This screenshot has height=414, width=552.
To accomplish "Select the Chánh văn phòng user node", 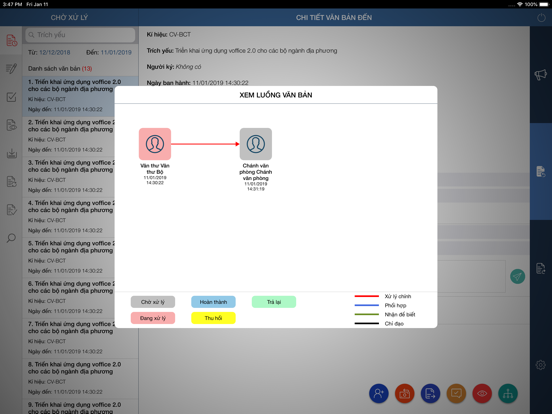I will pos(256,144).
